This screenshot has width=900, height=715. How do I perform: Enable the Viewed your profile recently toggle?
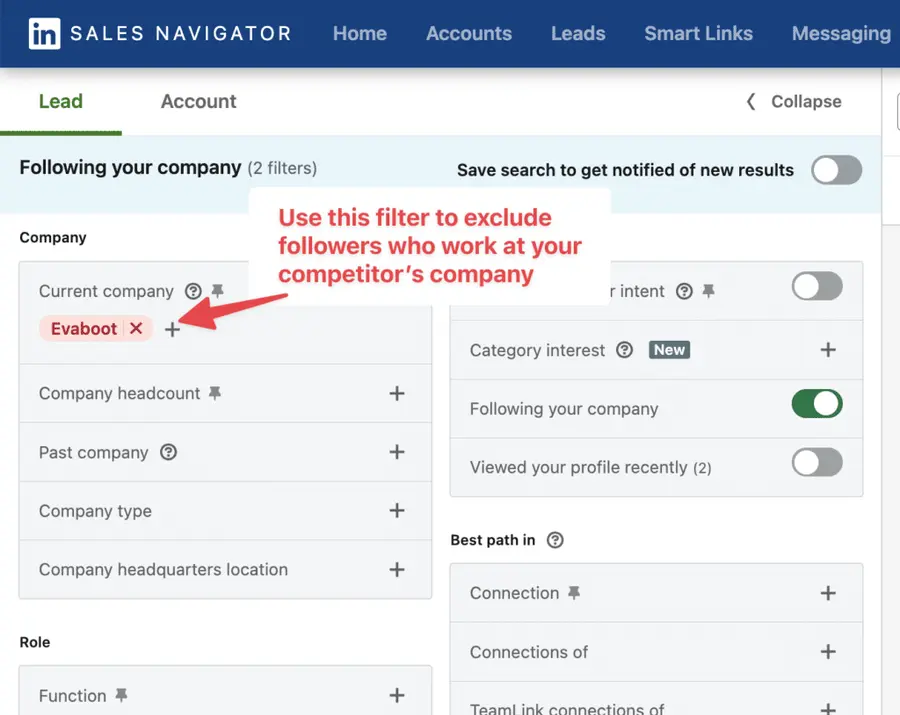tap(817, 462)
